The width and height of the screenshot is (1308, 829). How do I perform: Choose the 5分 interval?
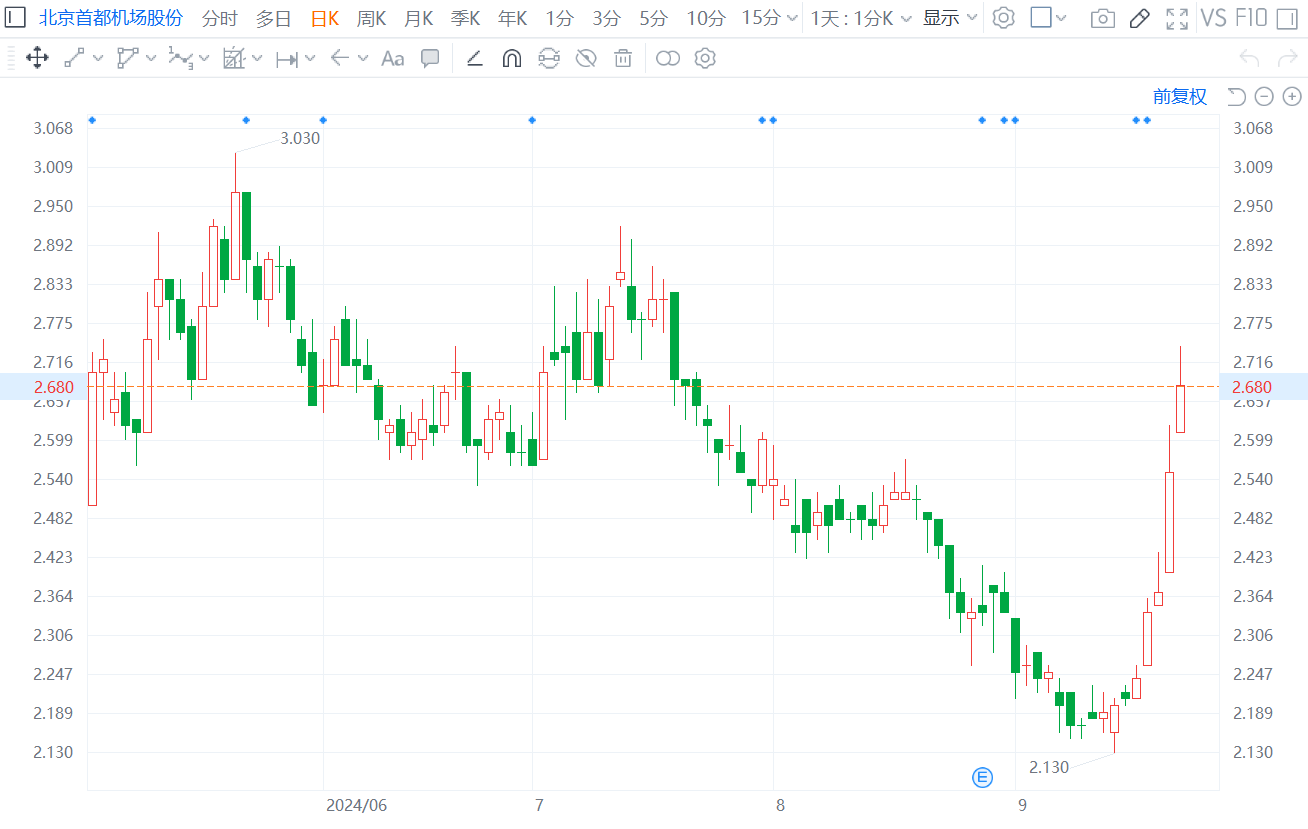click(x=654, y=18)
